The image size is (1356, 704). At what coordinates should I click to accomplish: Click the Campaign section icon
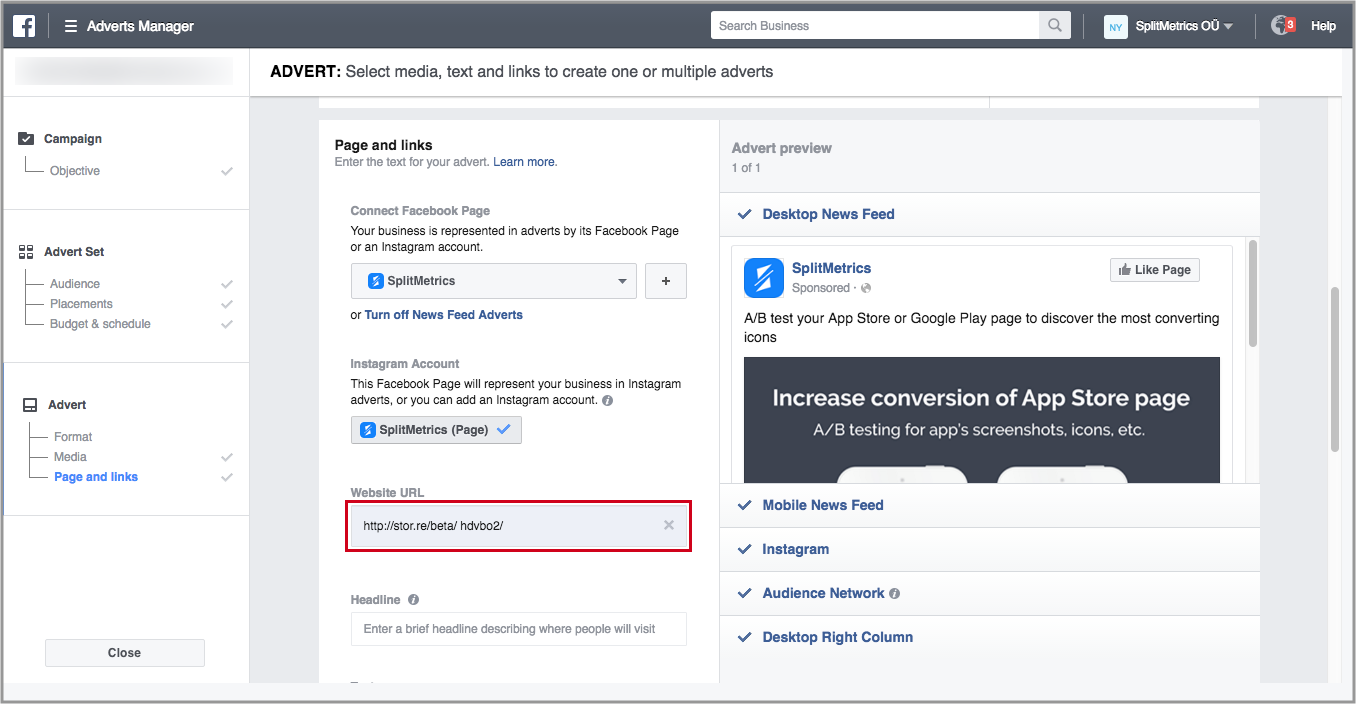pos(26,139)
